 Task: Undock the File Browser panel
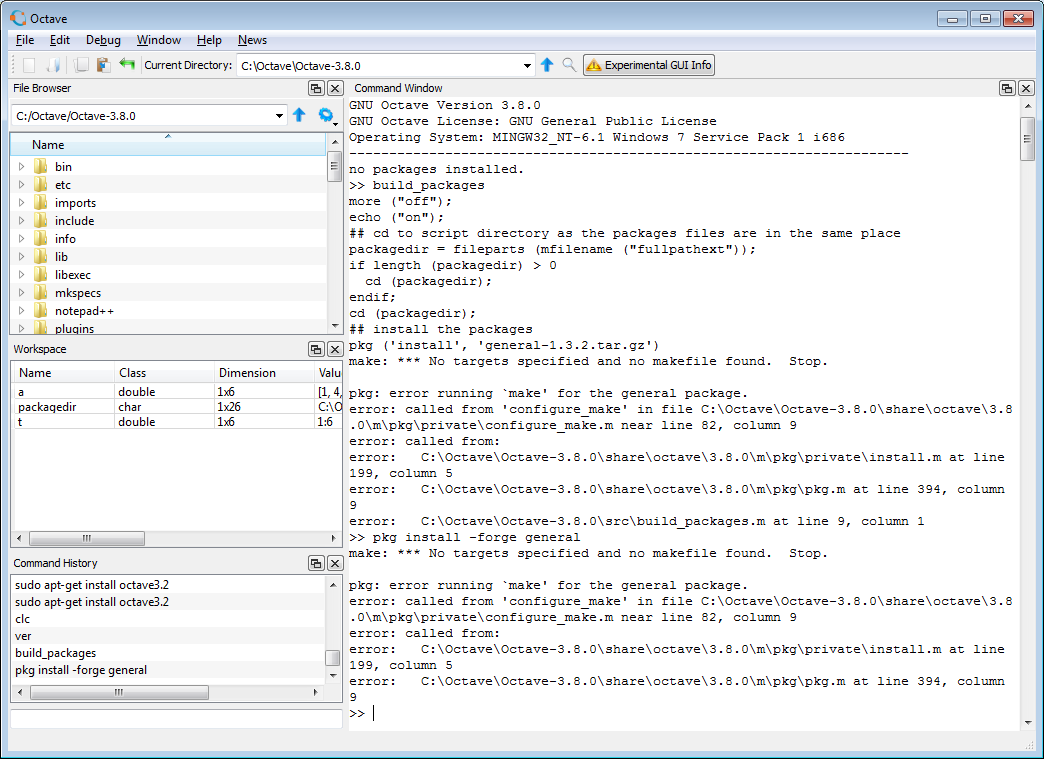(316, 89)
